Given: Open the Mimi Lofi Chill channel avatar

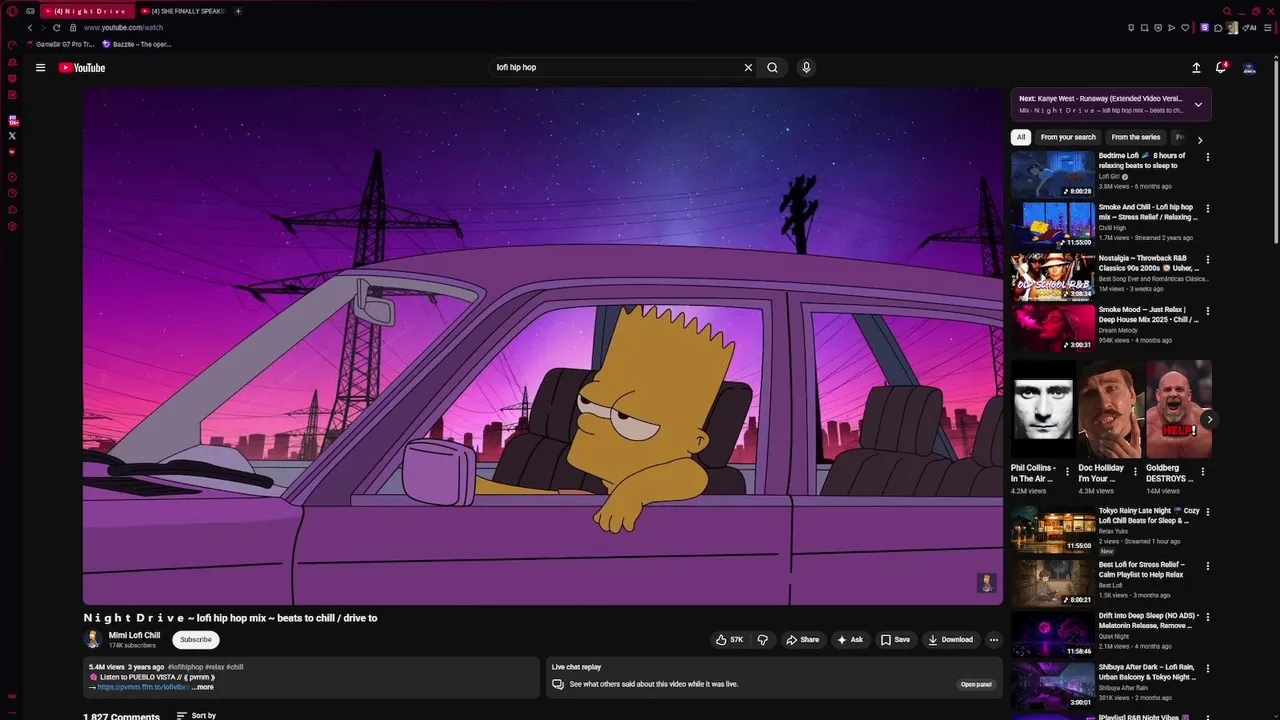Looking at the screenshot, I should click(93, 640).
